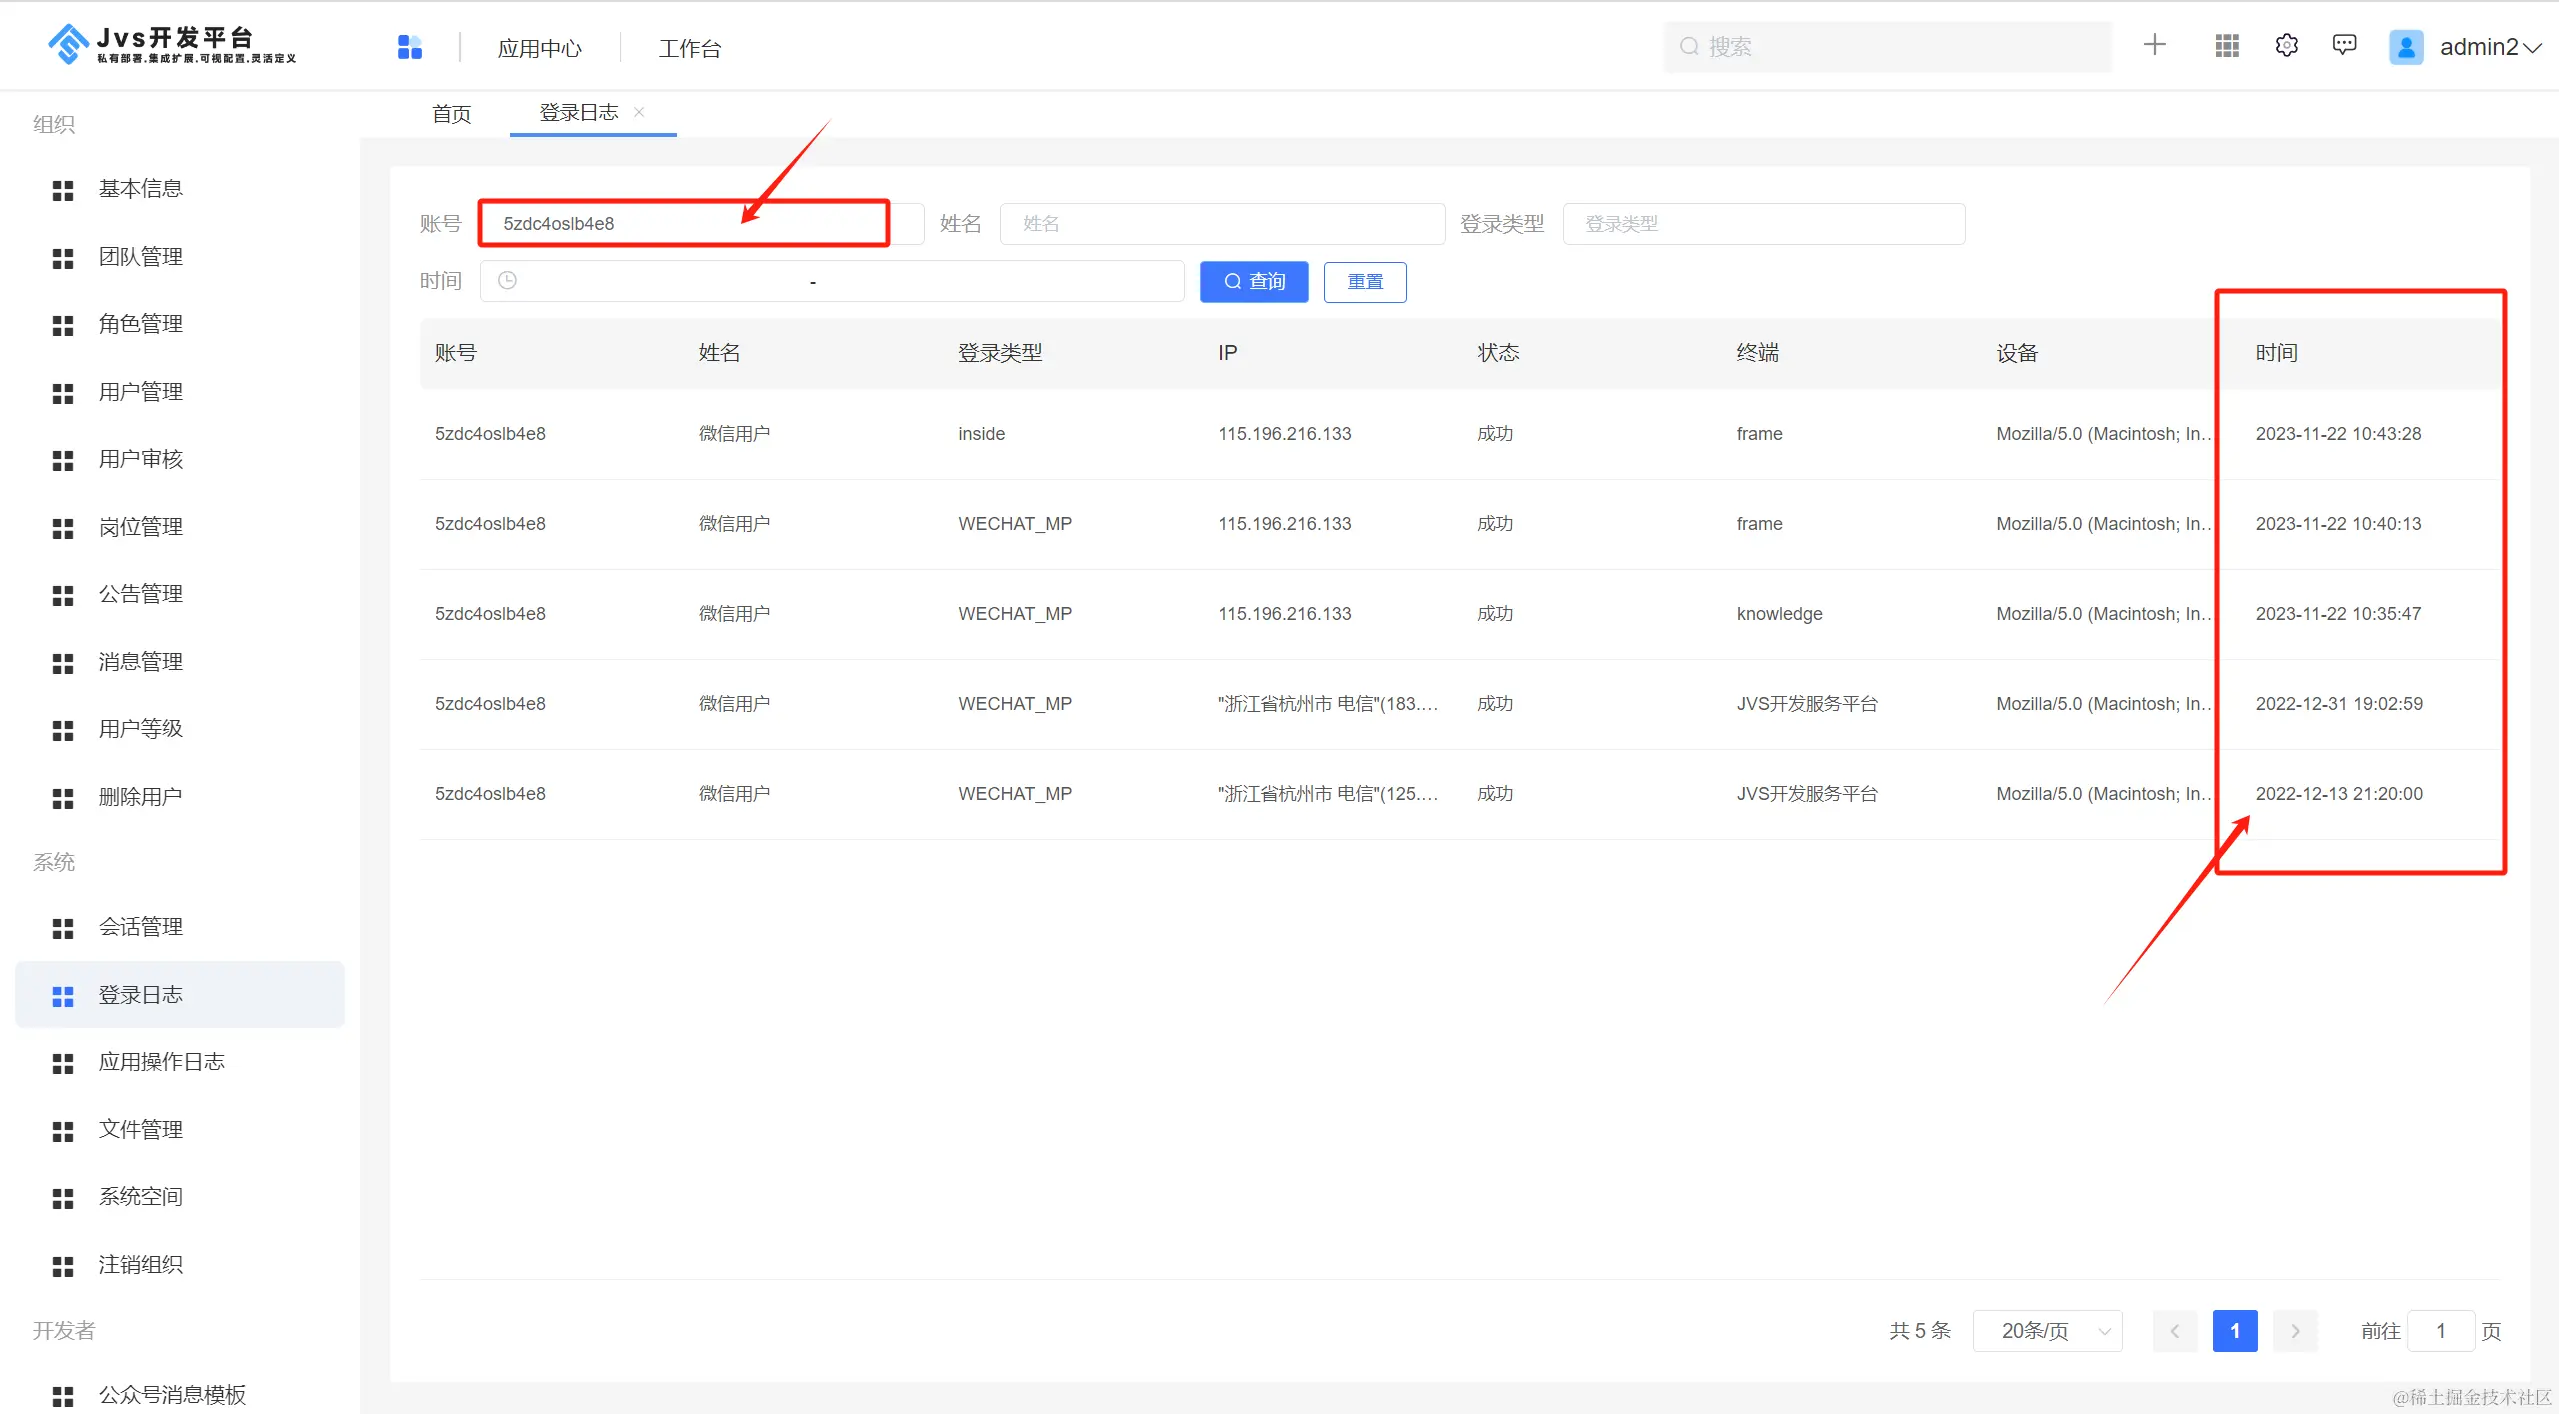The image size is (2559, 1414).
Task: Click the 重置 reset button
Action: tap(1364, 282)
